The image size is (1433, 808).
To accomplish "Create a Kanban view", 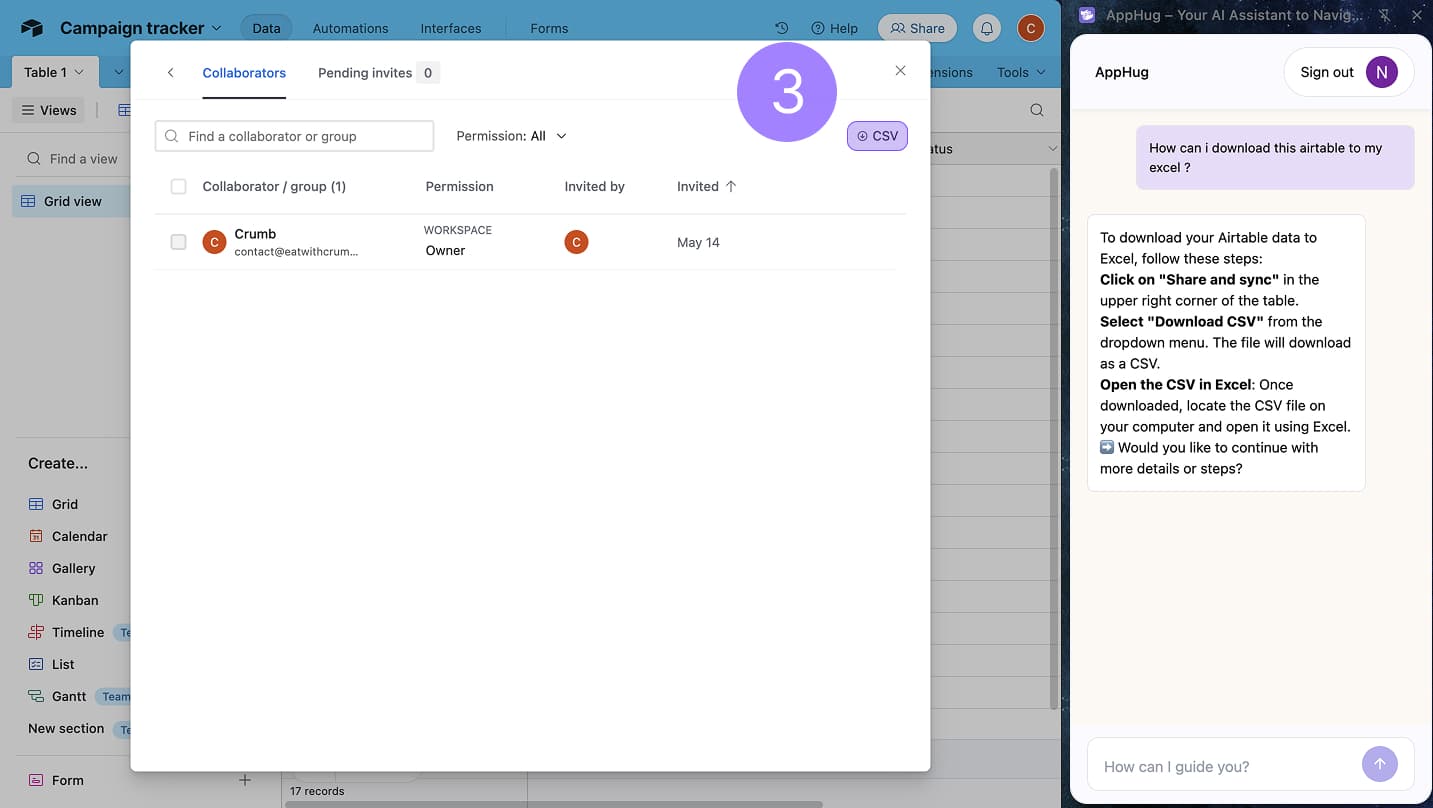I will [x=64, y=600].
